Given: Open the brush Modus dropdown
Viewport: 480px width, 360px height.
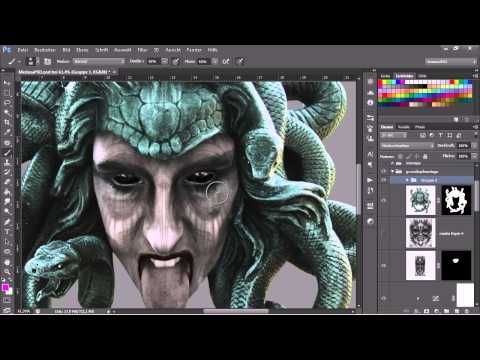Looking at the screenshot, I should tap(99, 61).
